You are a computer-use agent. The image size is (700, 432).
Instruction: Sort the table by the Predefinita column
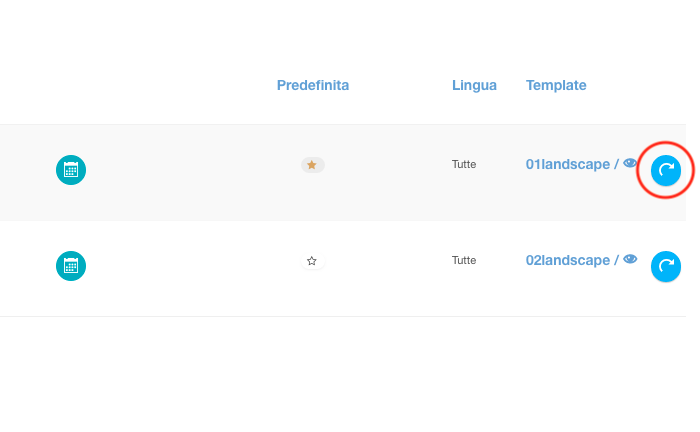tap(312, 85)
